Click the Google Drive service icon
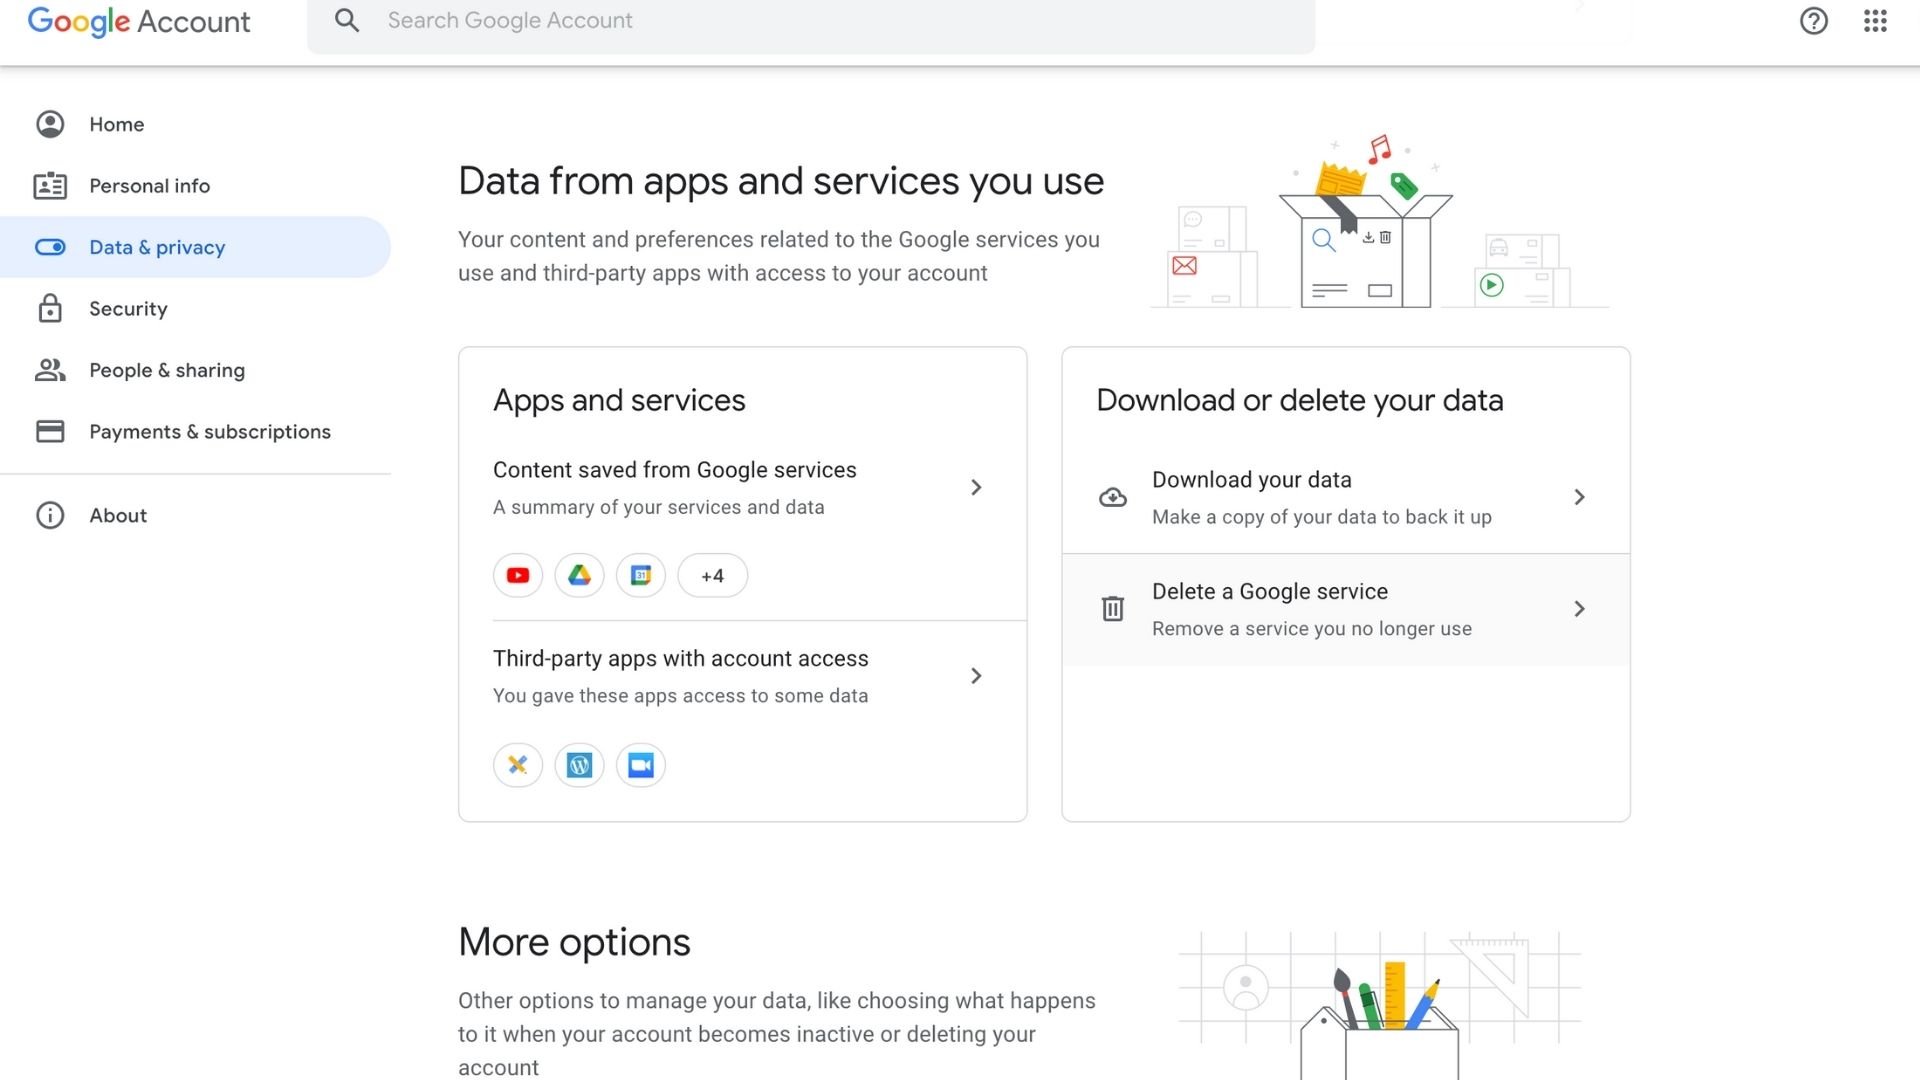Viewport: 1920px width, 1080px height. click(x=580, y=575)
